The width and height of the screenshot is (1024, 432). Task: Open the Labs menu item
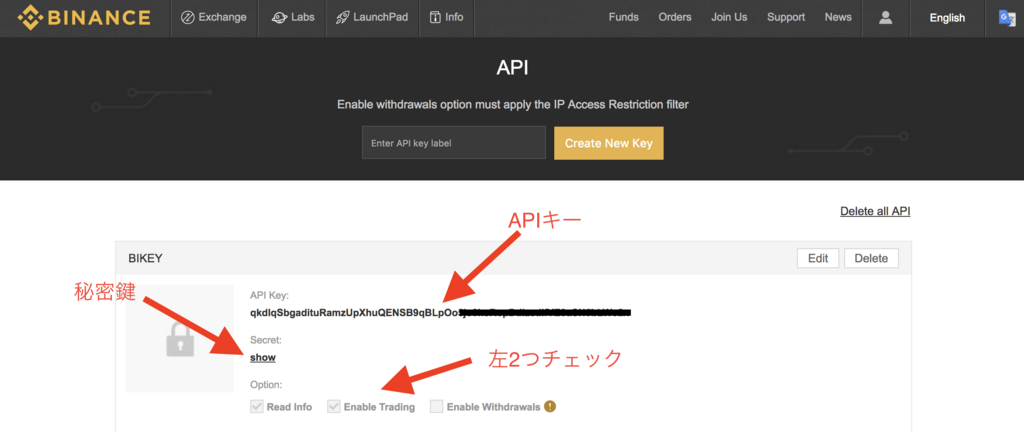tap(293, 18)
